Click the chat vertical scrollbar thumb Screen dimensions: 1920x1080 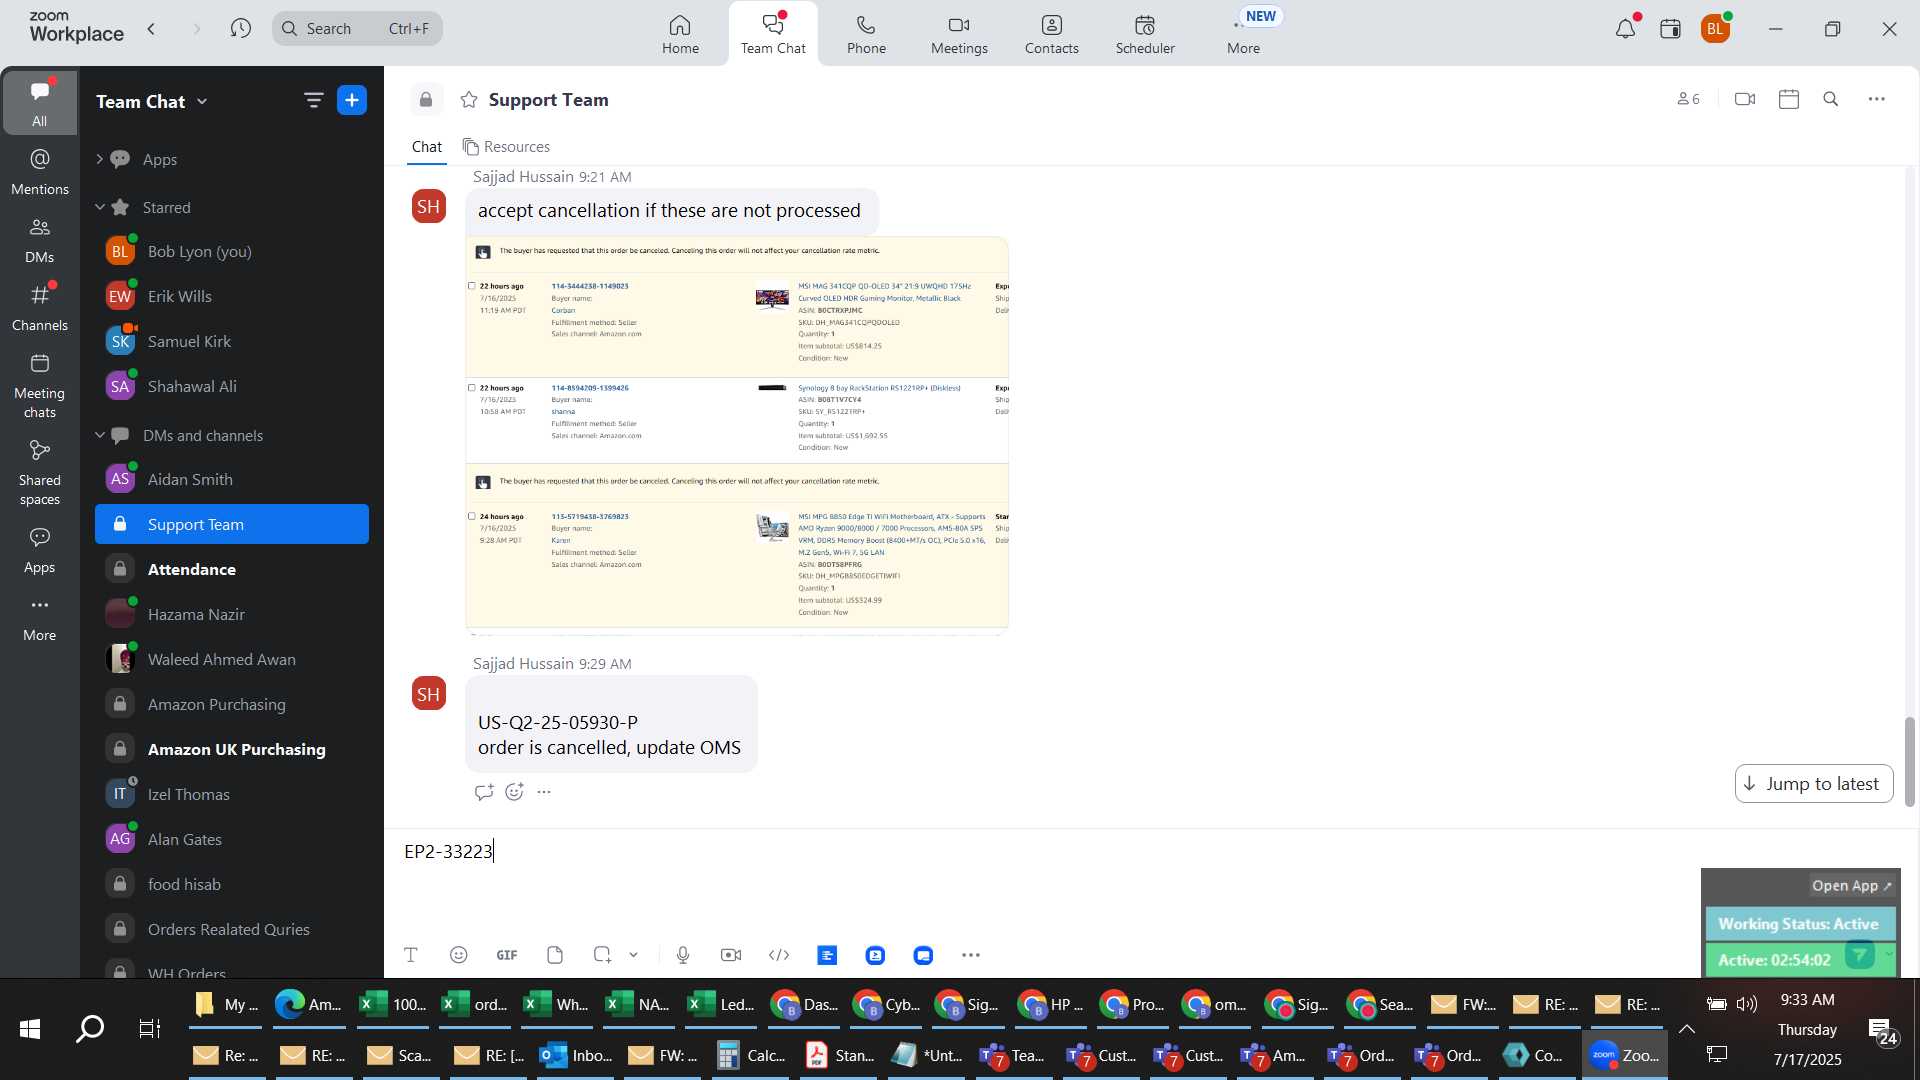coord(1909,762)
